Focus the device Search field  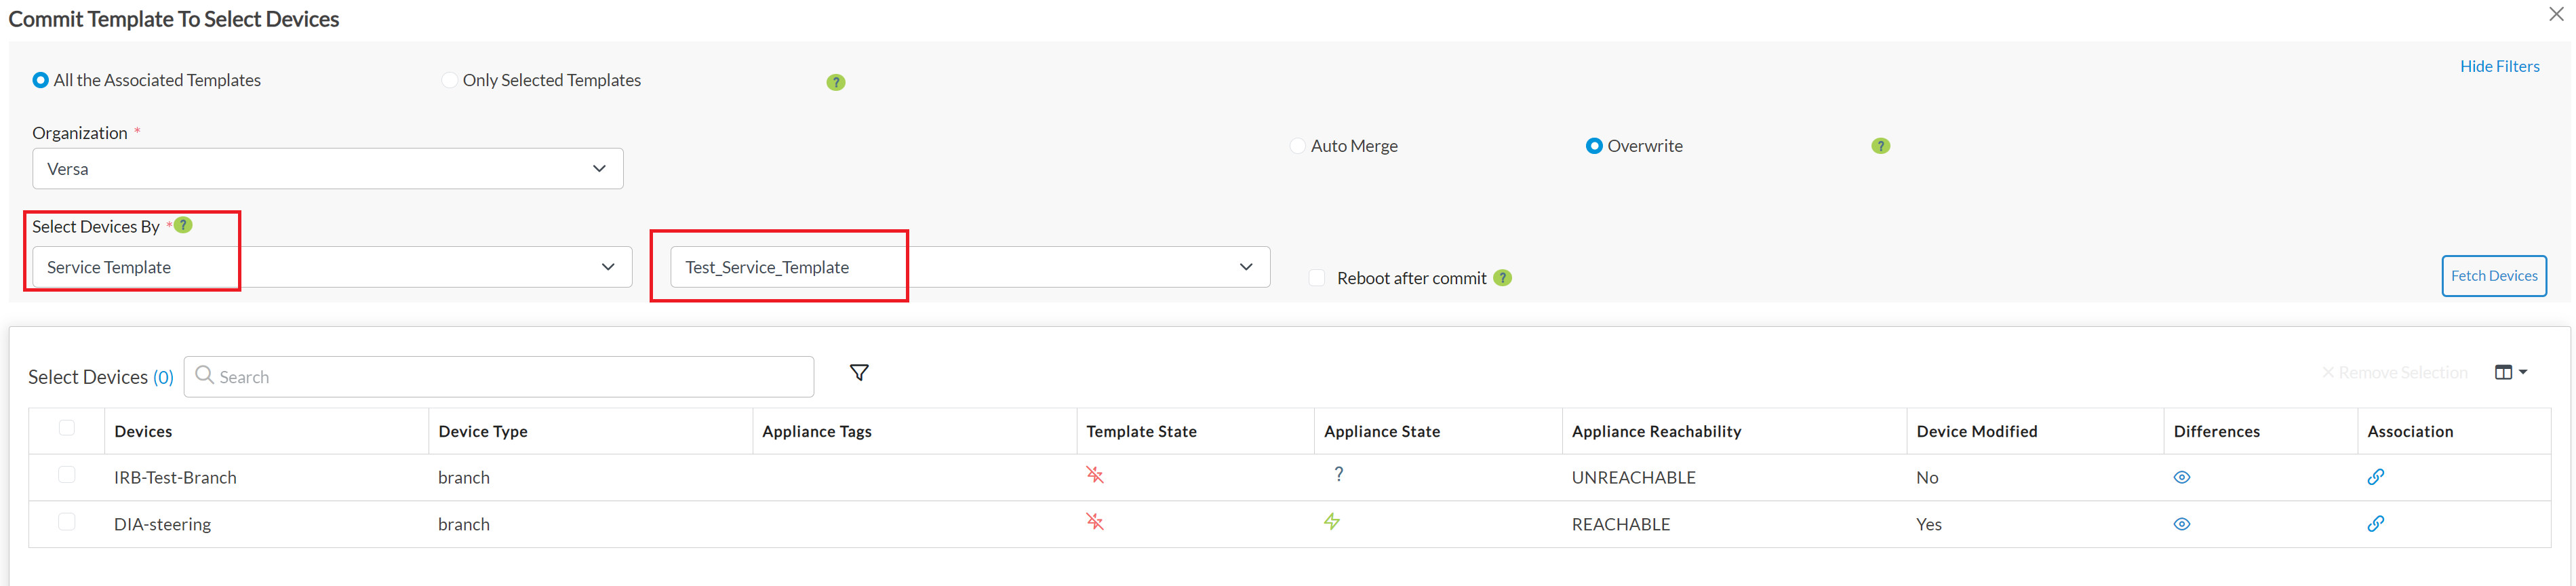499,377
